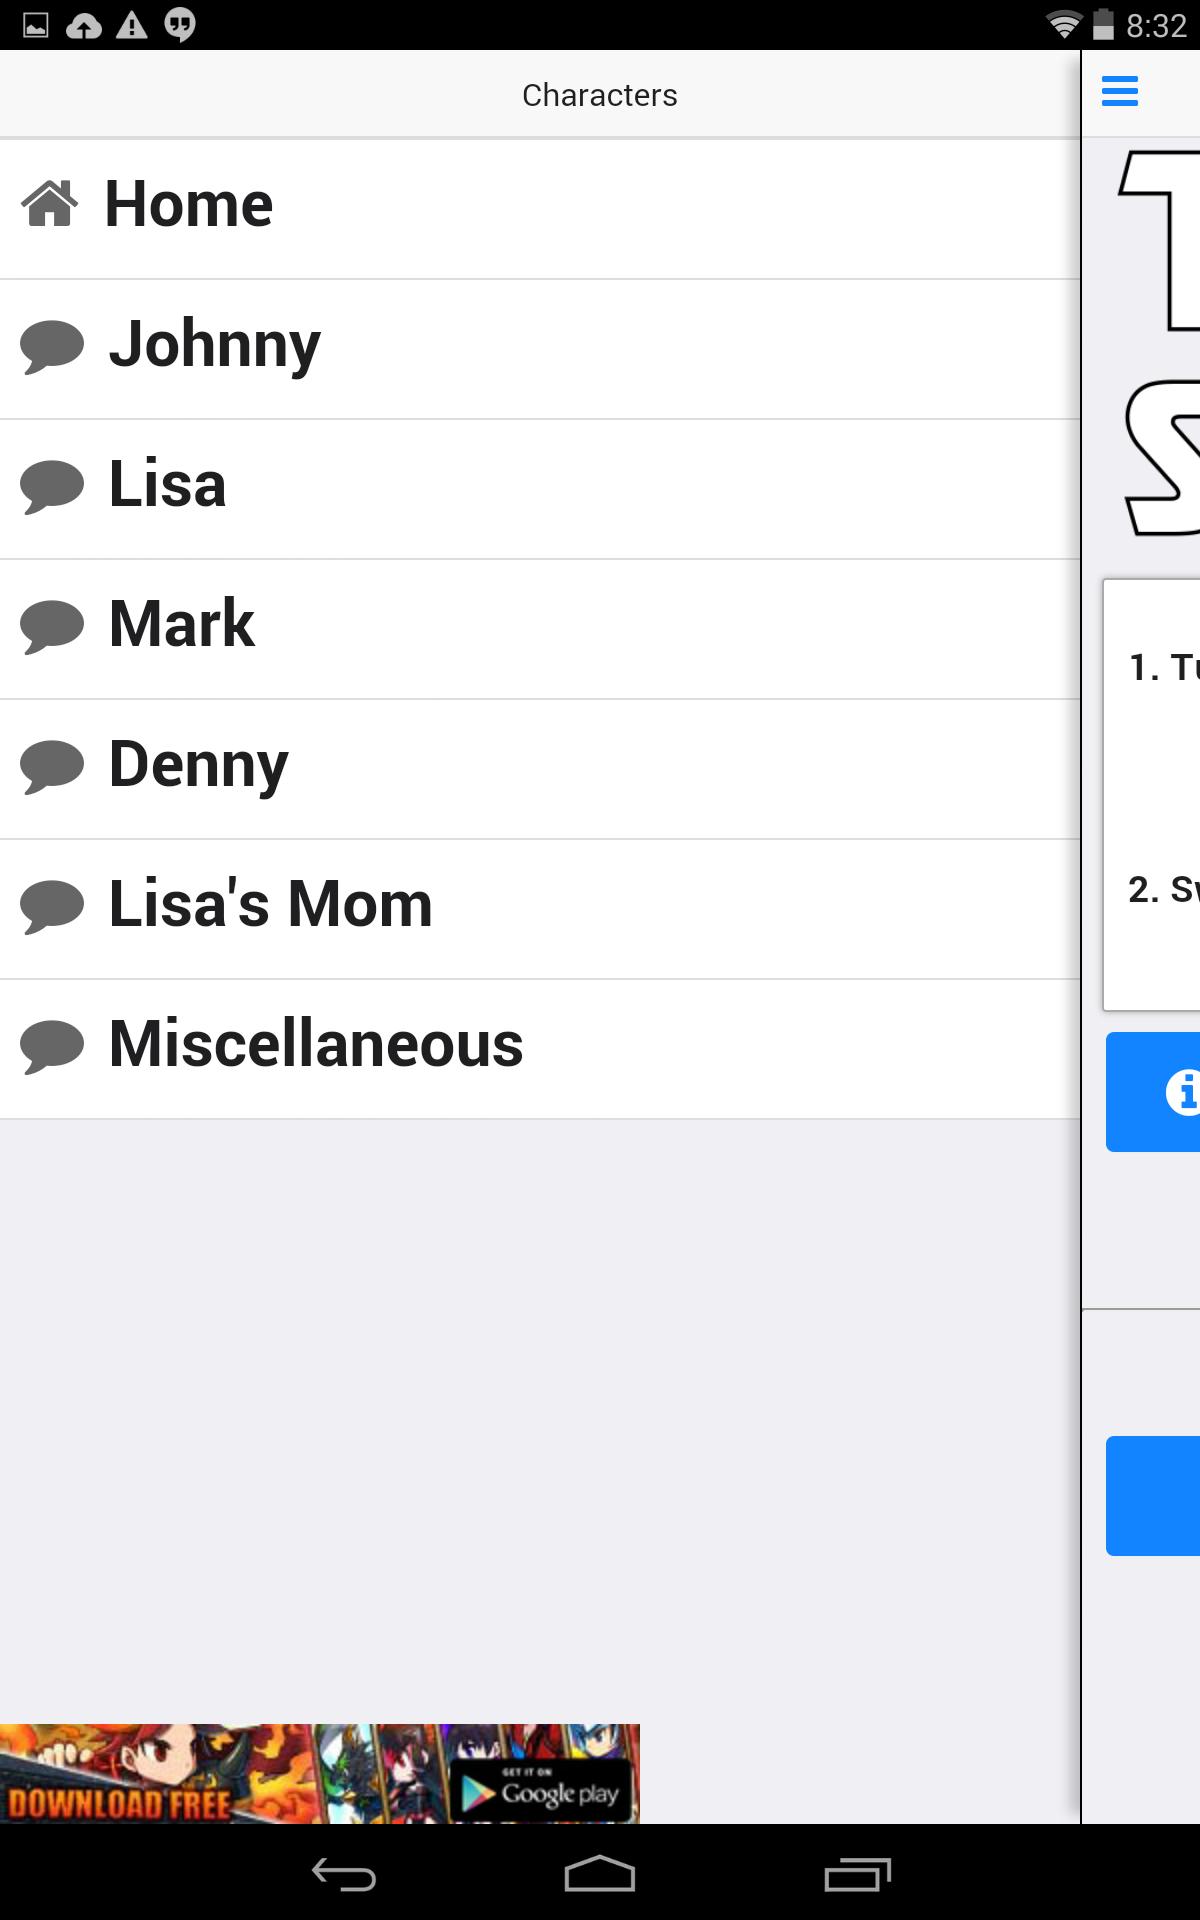Open Mark's sound list
The image size is (1200, 1920).
(x=540, y=630)
